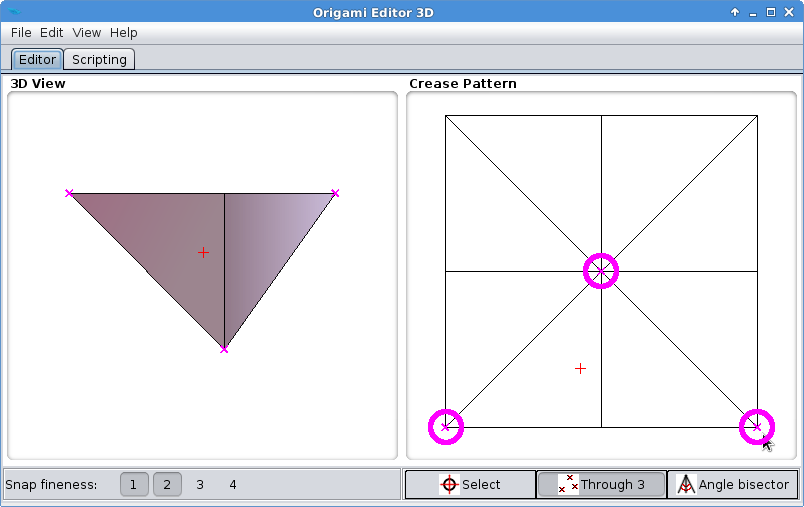
Task: Open the File menu
Action: (x=21, y=33)
